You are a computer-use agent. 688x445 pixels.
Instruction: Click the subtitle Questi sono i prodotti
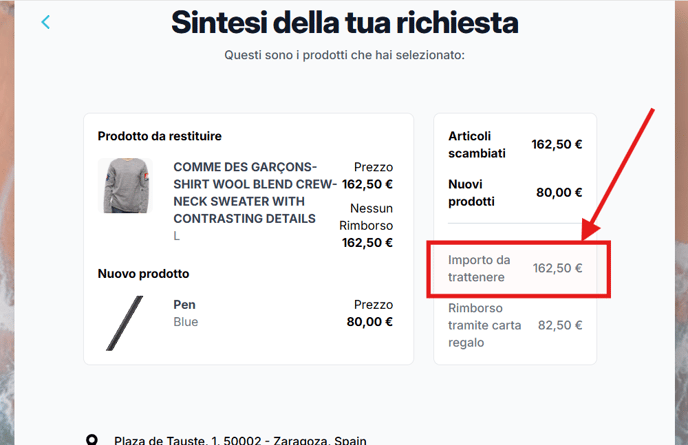click(344, 55)
